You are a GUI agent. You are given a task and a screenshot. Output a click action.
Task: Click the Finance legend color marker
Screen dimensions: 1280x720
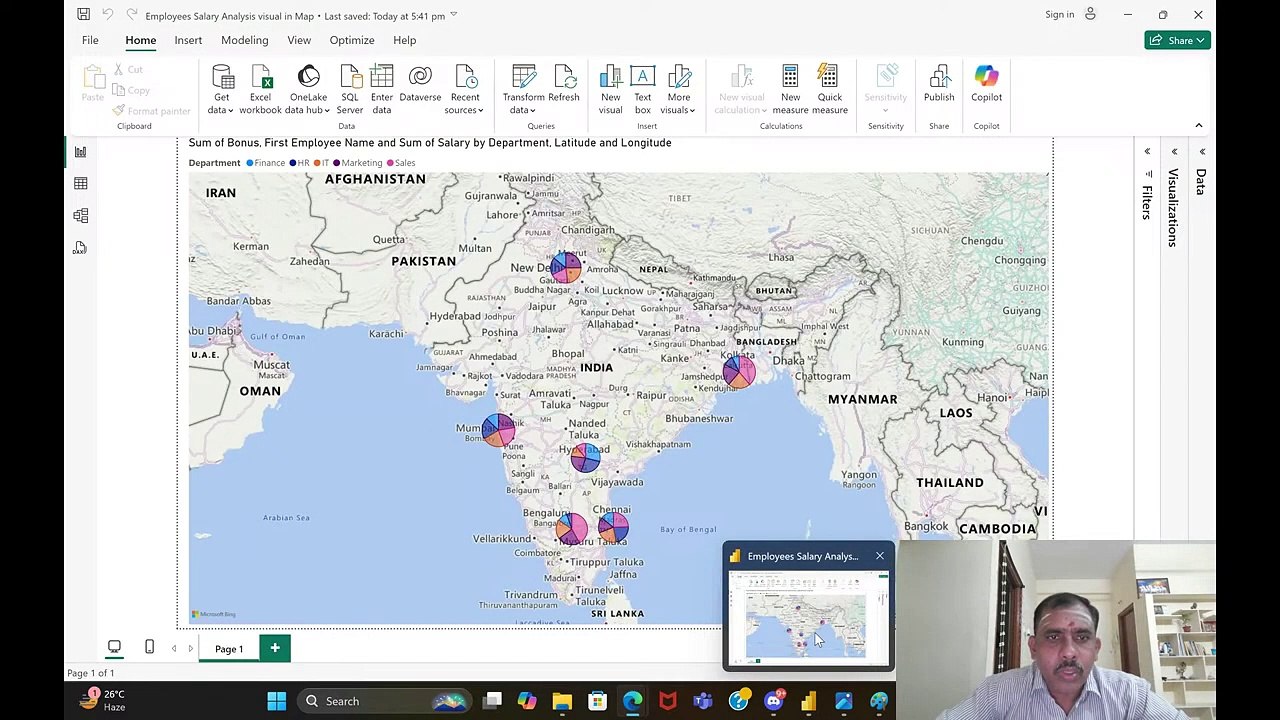(x=250, y=163)
